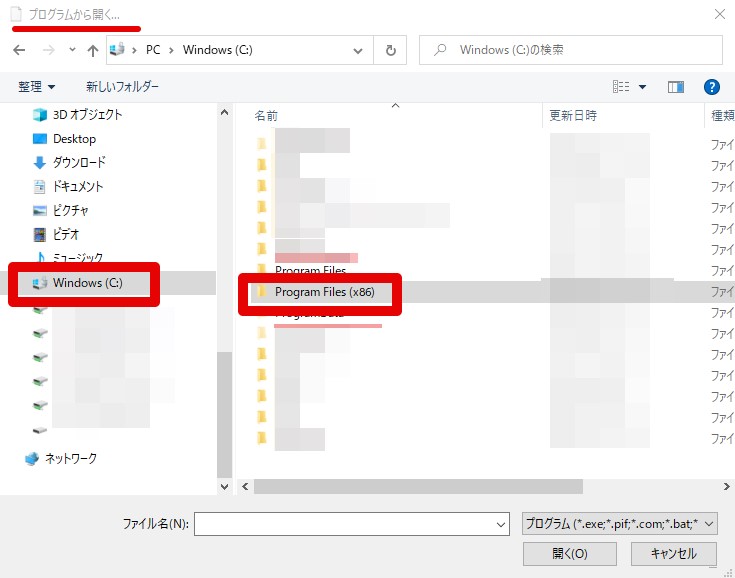Click the キャンセル button
This screenshot has height=578, width=735.
(x=674, y=554)
